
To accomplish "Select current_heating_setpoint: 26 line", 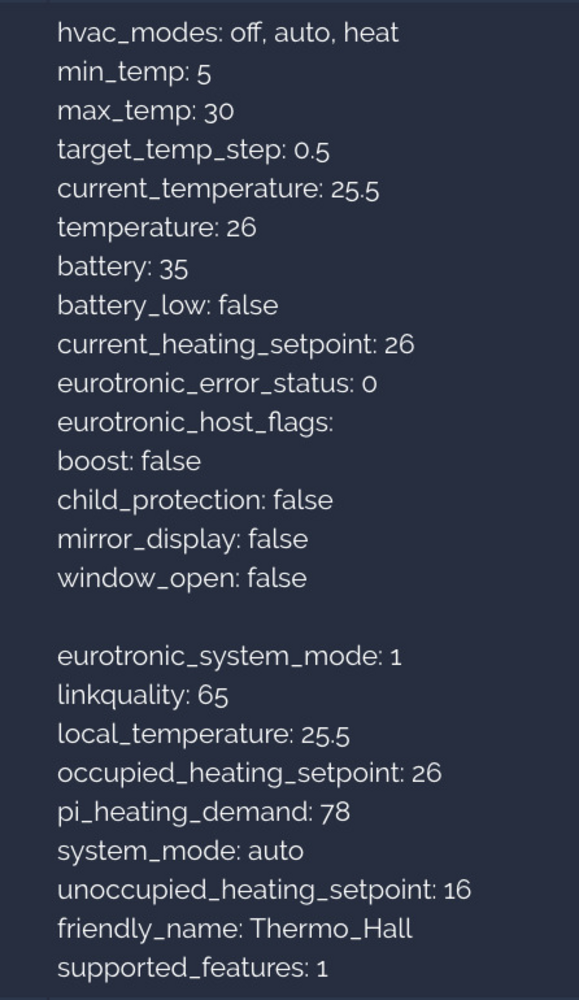I will [236, 344].
